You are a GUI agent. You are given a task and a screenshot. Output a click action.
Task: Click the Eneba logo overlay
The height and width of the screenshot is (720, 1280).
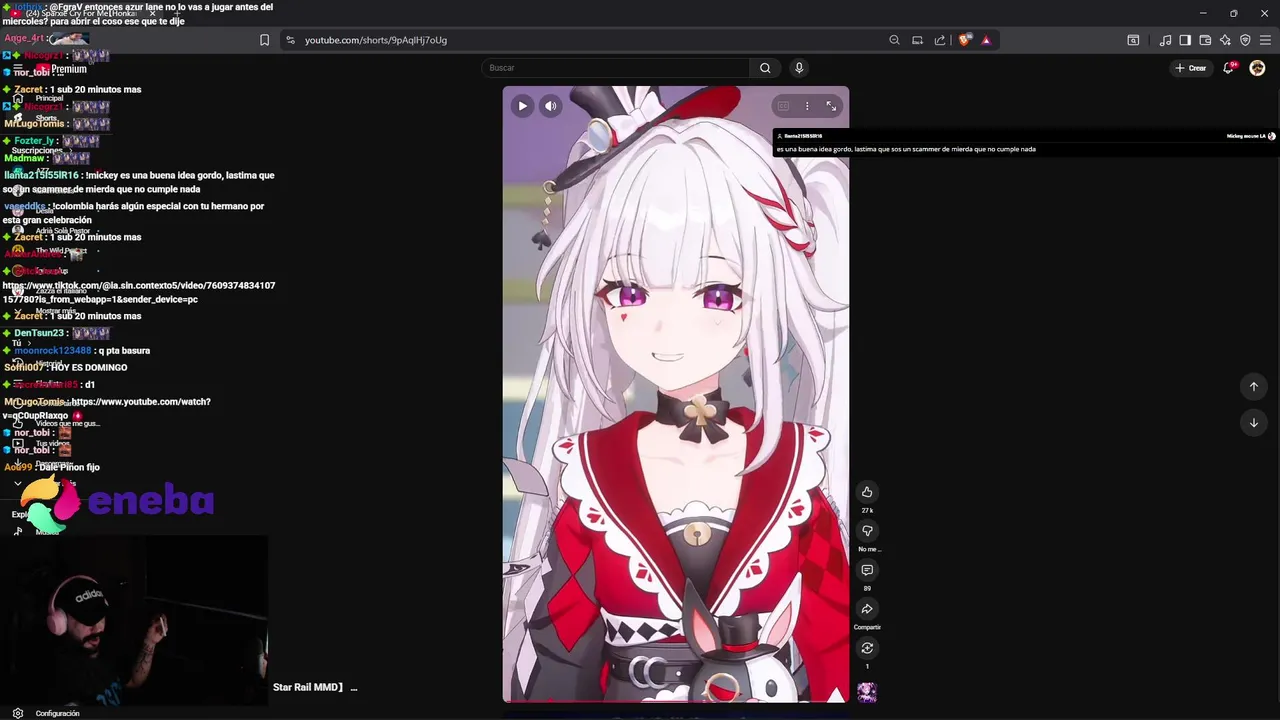(x=118, y=502)
